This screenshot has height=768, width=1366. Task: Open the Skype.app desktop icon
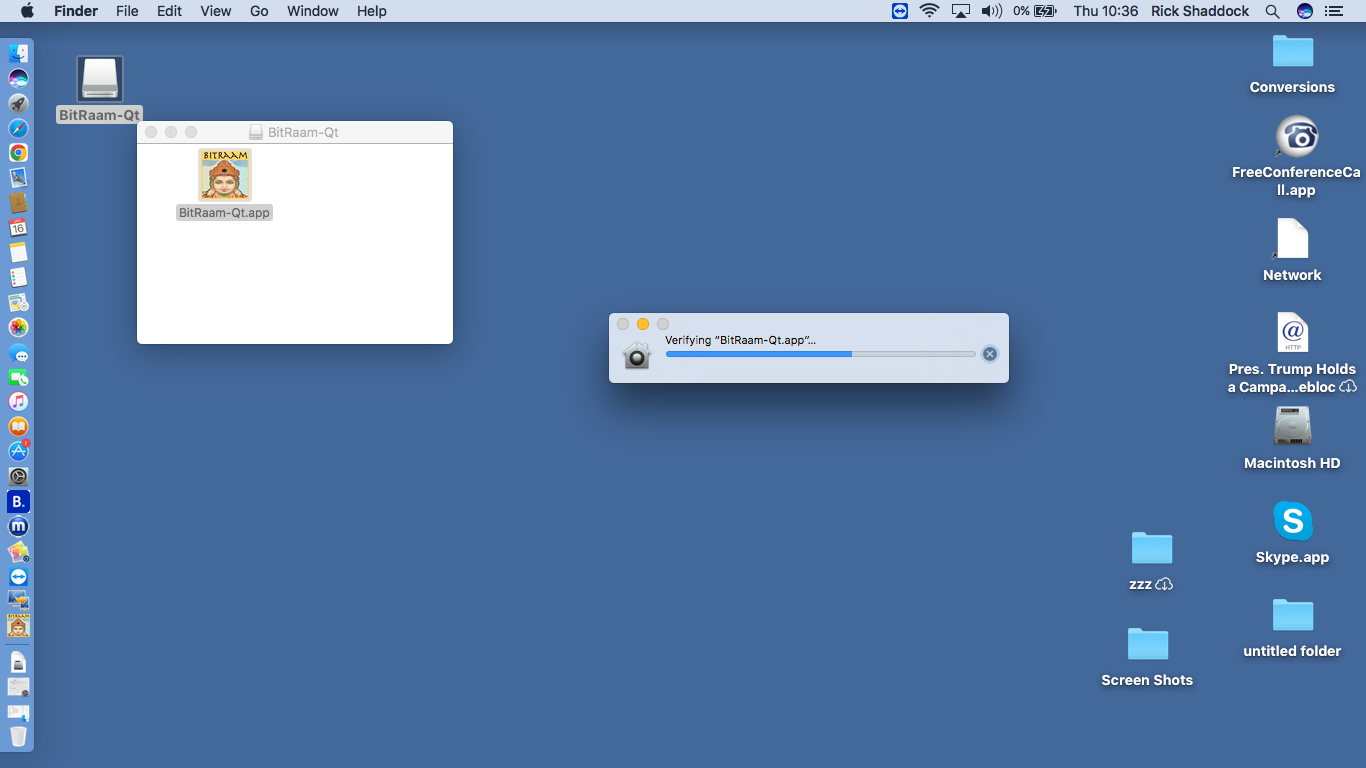pyautogui.click(x=1292, y=522)
